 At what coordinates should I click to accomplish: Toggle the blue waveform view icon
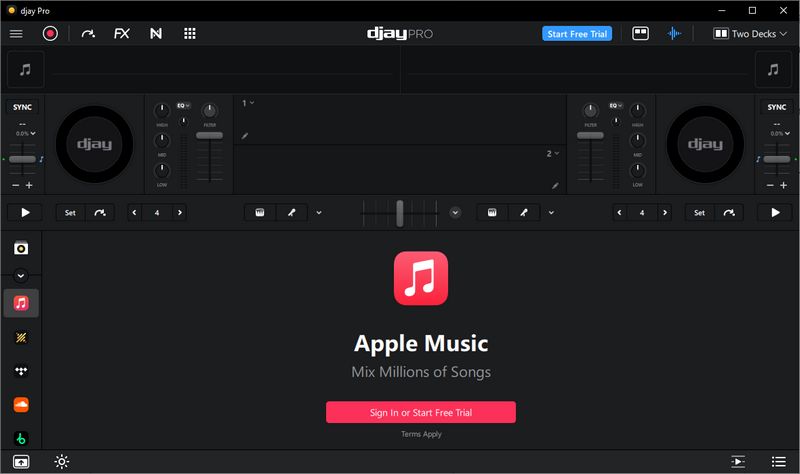[674, 34]
